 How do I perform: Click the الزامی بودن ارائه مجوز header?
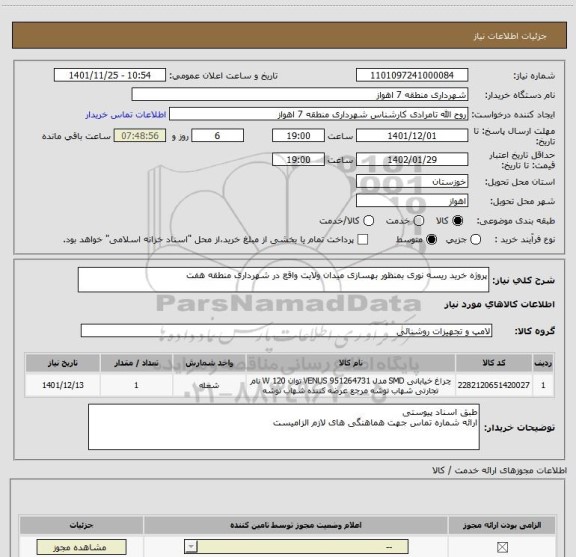(x=502, y=525)
